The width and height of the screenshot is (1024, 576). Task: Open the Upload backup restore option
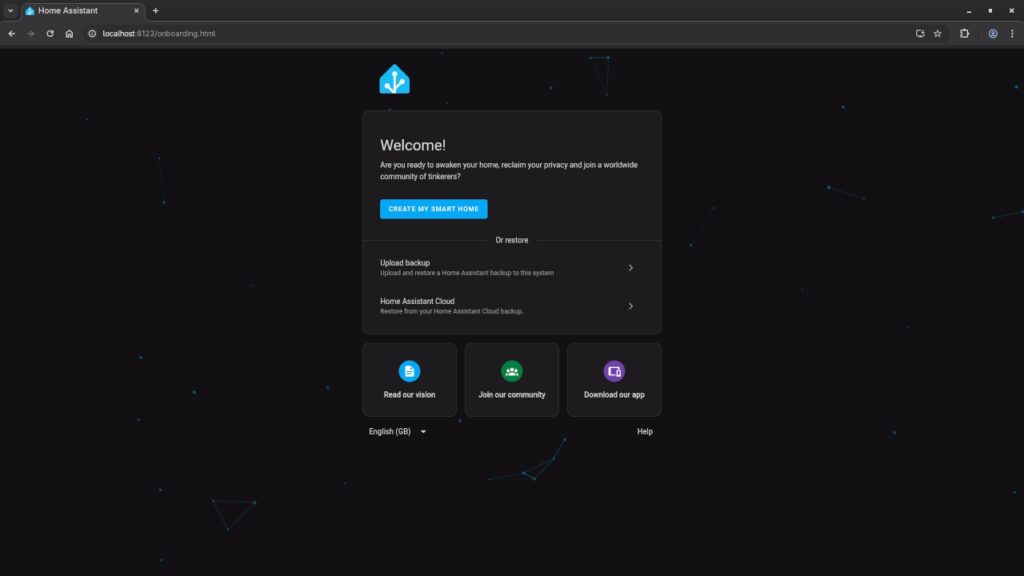coord(512,268)
